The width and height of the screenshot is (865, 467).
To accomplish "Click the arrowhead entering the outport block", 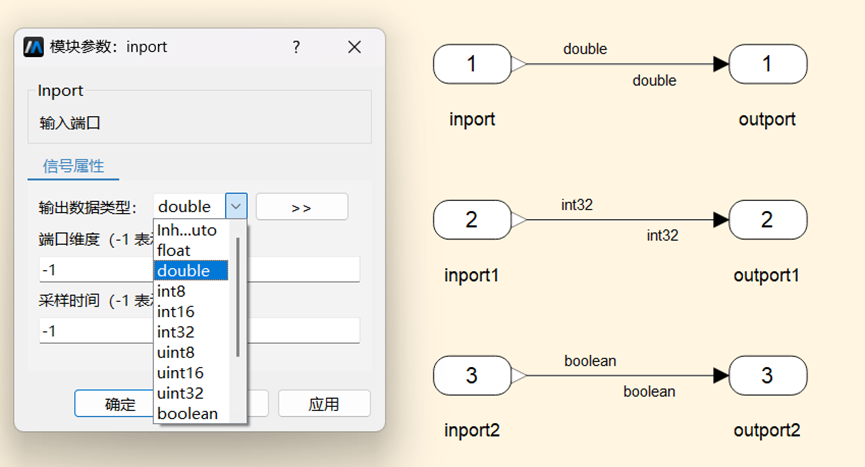I will [x=721, y=64].
